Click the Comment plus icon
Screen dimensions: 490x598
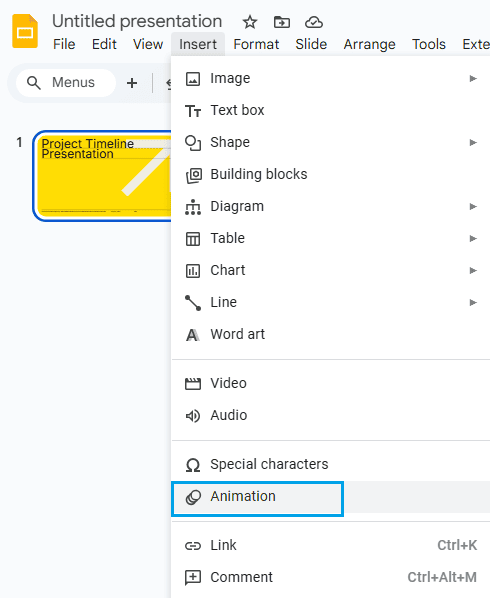(193, 578)
